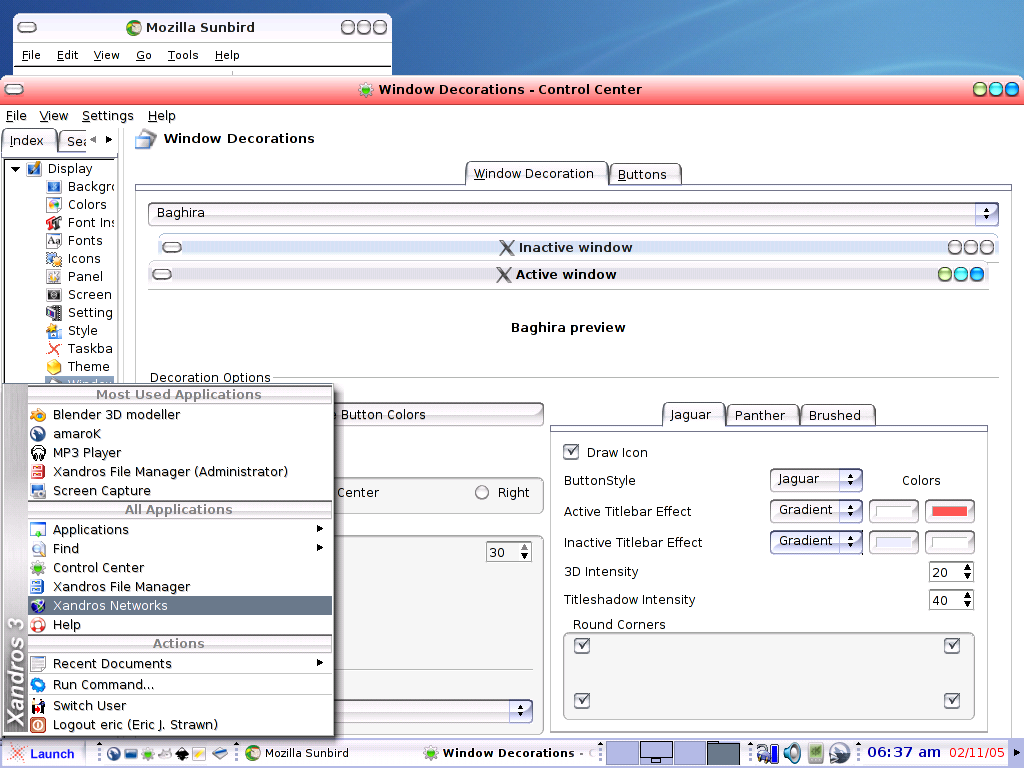The image size is (1024, 768).
Task: Click the notepad pencil icon in quick launch
Action: tap(199, 754)
